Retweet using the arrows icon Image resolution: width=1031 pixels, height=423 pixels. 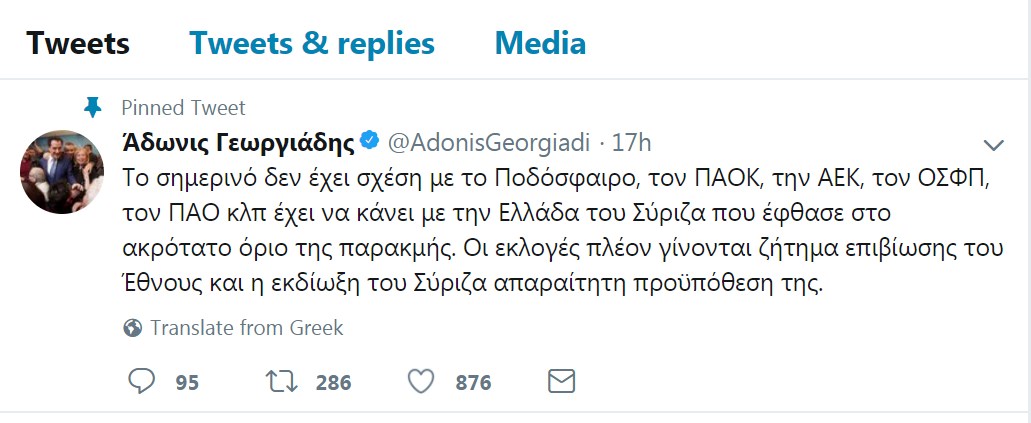282,381
